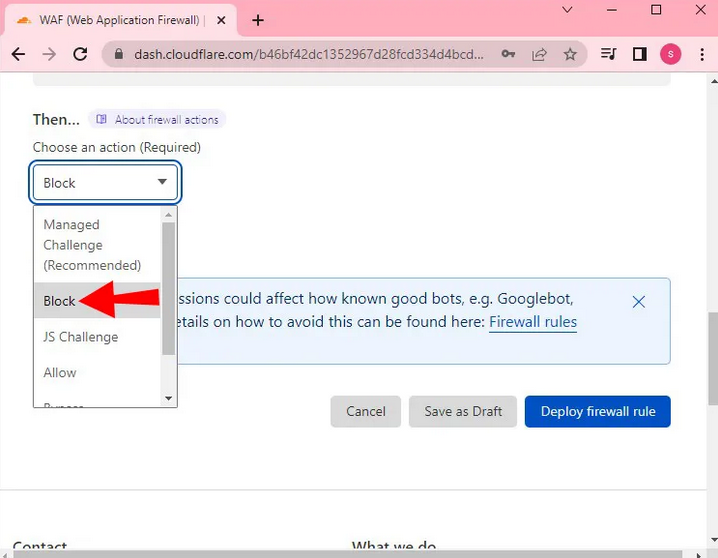Share this page via share icon
The height and width of the screenshot is (558, 718).
pyautogui.click(x=539, y=54)
